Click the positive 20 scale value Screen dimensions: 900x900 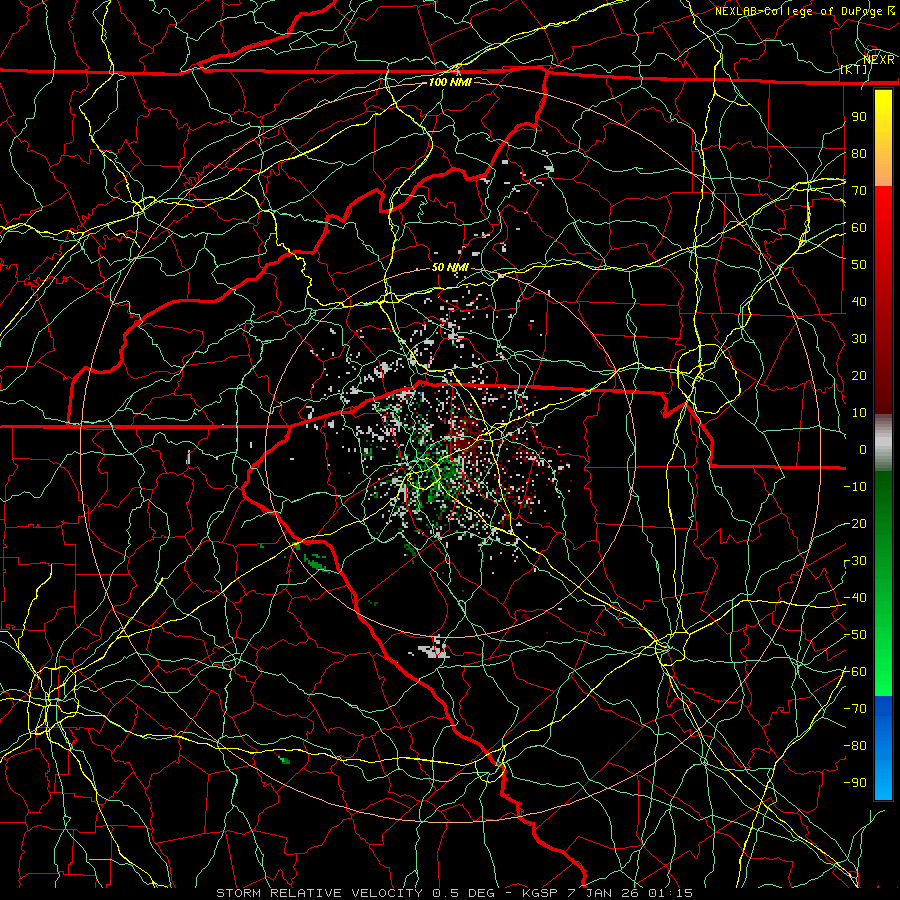859,375
